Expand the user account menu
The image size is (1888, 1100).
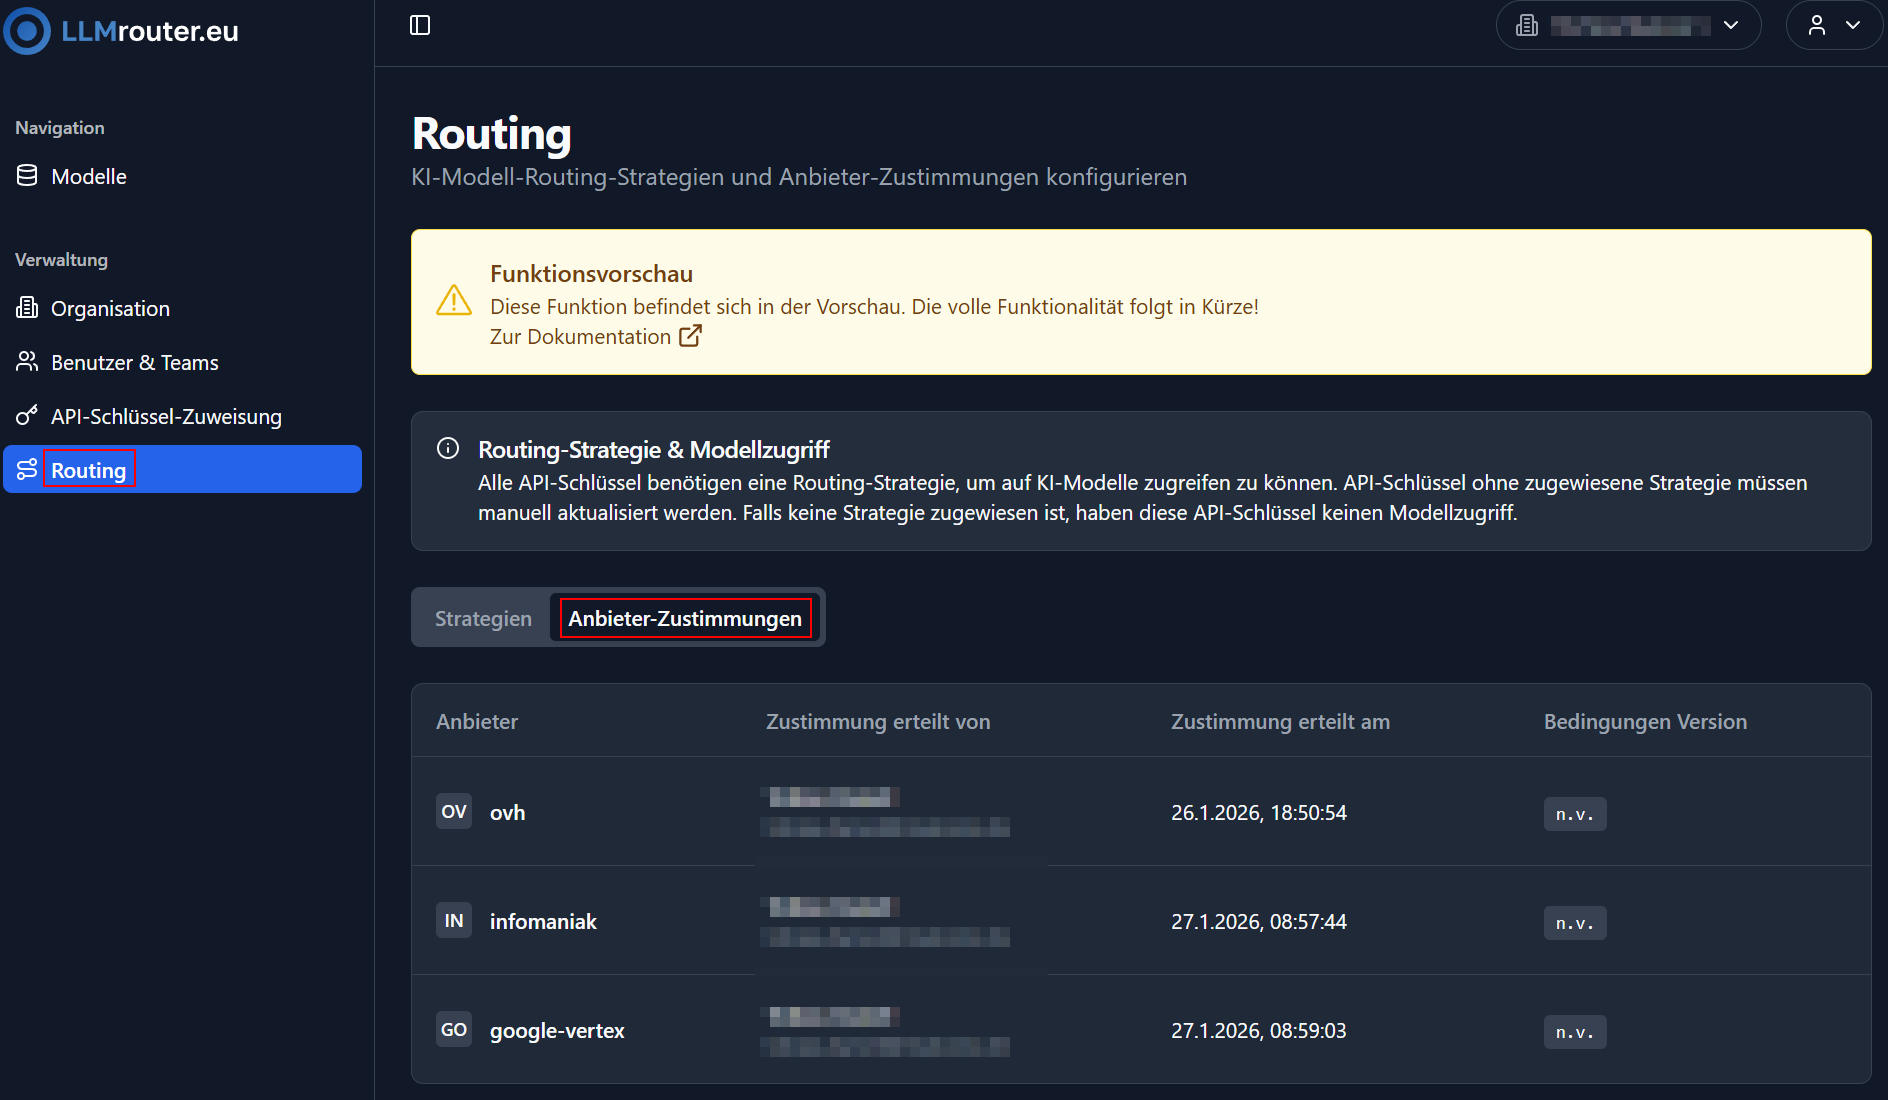pos(1834,26)
